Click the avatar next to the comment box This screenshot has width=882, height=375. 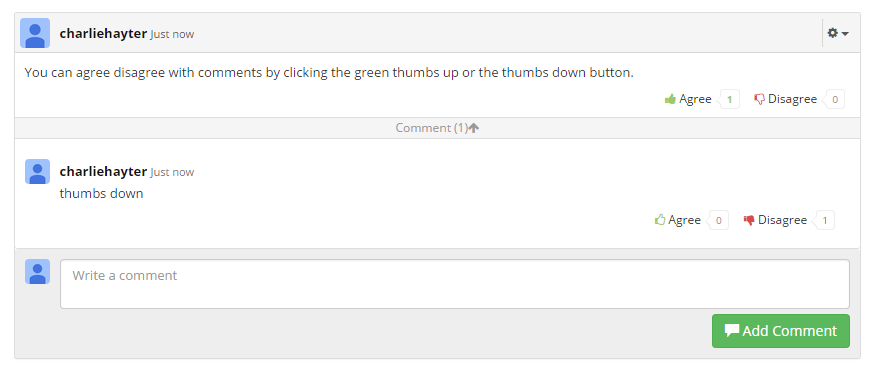coord(38,272)
